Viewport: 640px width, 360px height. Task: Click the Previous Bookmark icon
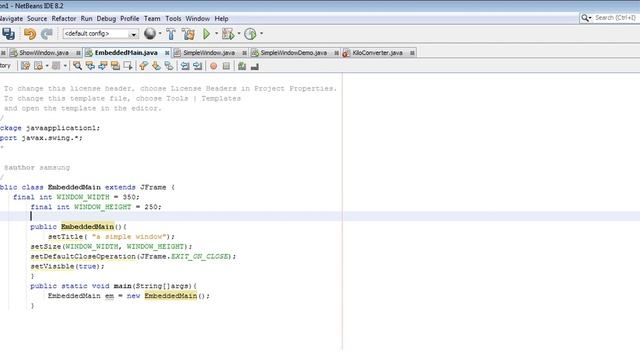143,66
